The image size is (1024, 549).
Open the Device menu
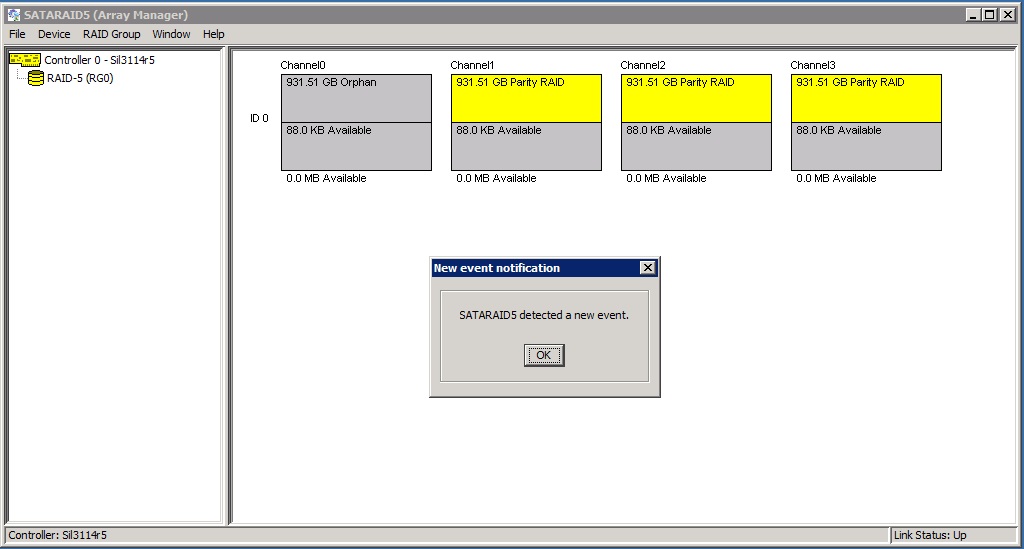click(54, 34)
